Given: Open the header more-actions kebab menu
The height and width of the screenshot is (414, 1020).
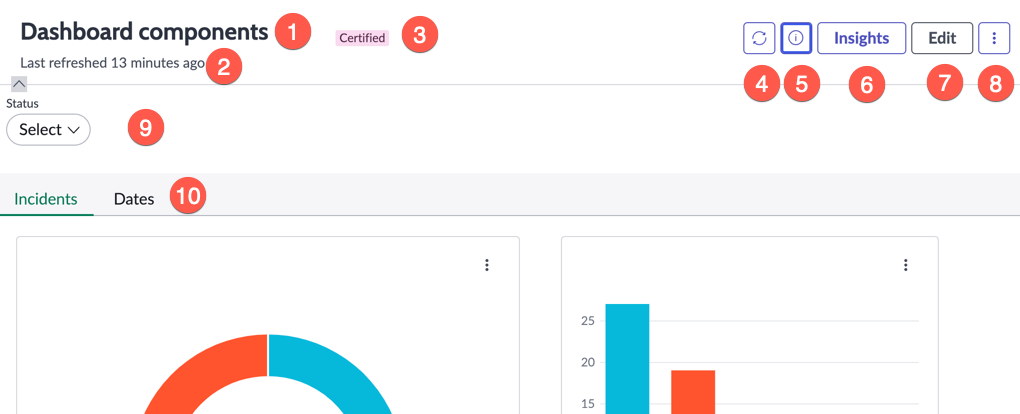Looking at the screenshot, I should (994, 38).
